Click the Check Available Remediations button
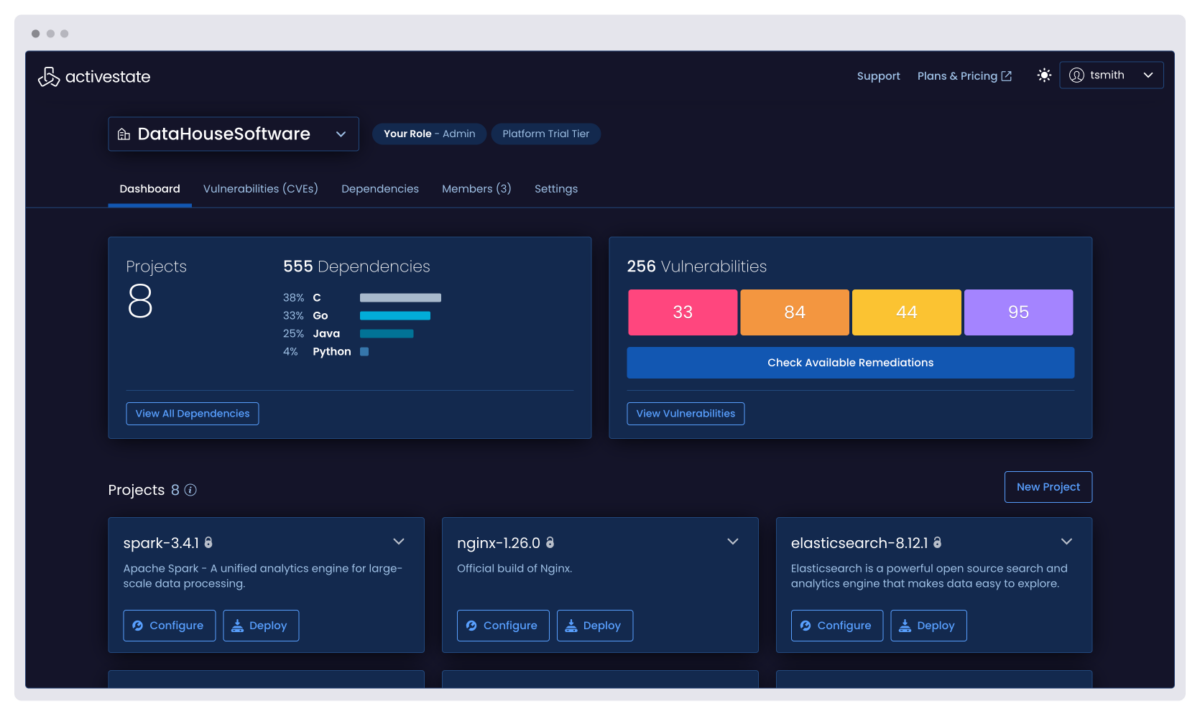 click(x=850, y=361)
